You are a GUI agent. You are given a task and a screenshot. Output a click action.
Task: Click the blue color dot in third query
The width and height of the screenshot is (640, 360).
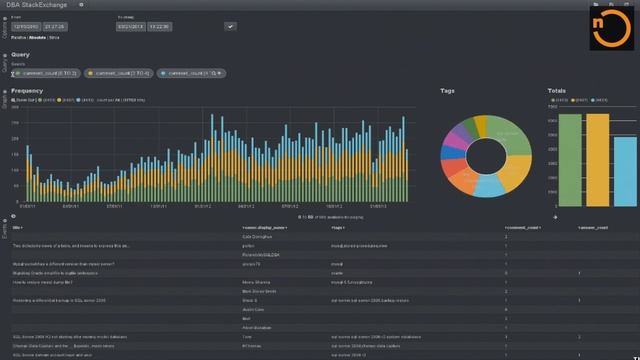point(163,73)
